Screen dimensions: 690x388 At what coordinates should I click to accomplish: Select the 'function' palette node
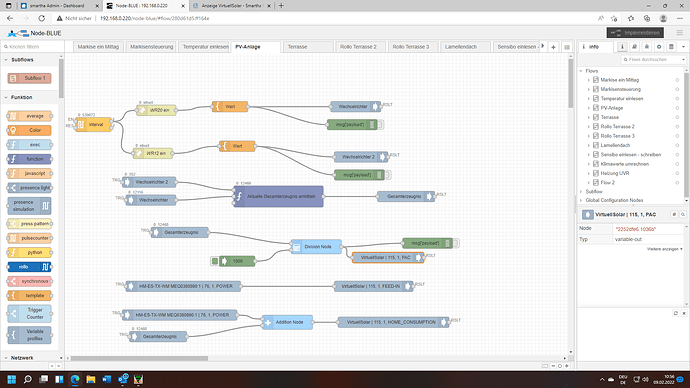click(x=29, y=159)
